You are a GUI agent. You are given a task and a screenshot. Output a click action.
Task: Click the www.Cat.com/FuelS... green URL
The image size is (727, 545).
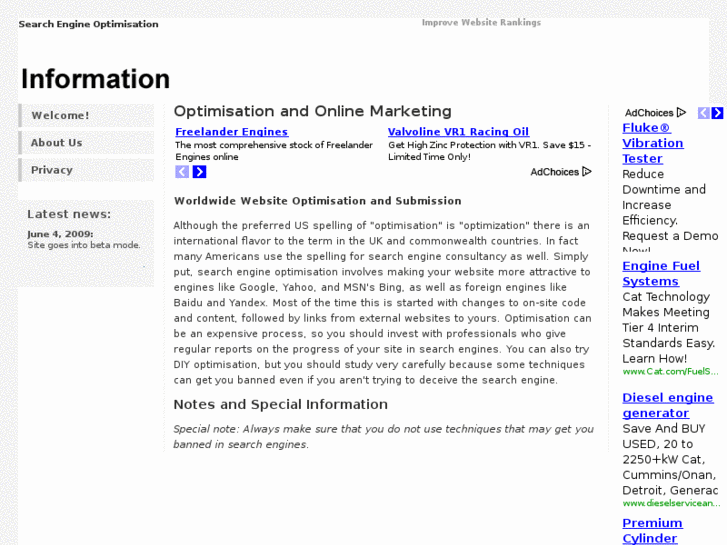670,372
